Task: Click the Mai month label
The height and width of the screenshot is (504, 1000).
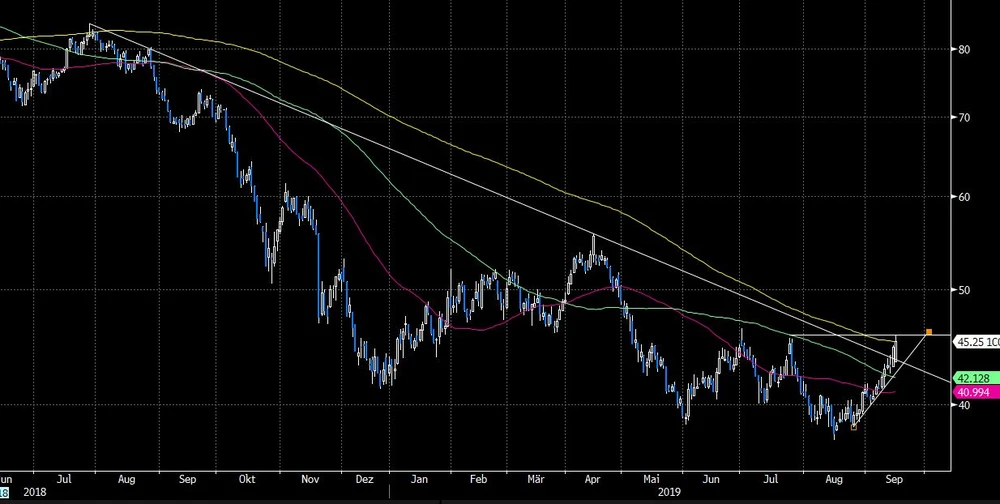Action: 651,480
